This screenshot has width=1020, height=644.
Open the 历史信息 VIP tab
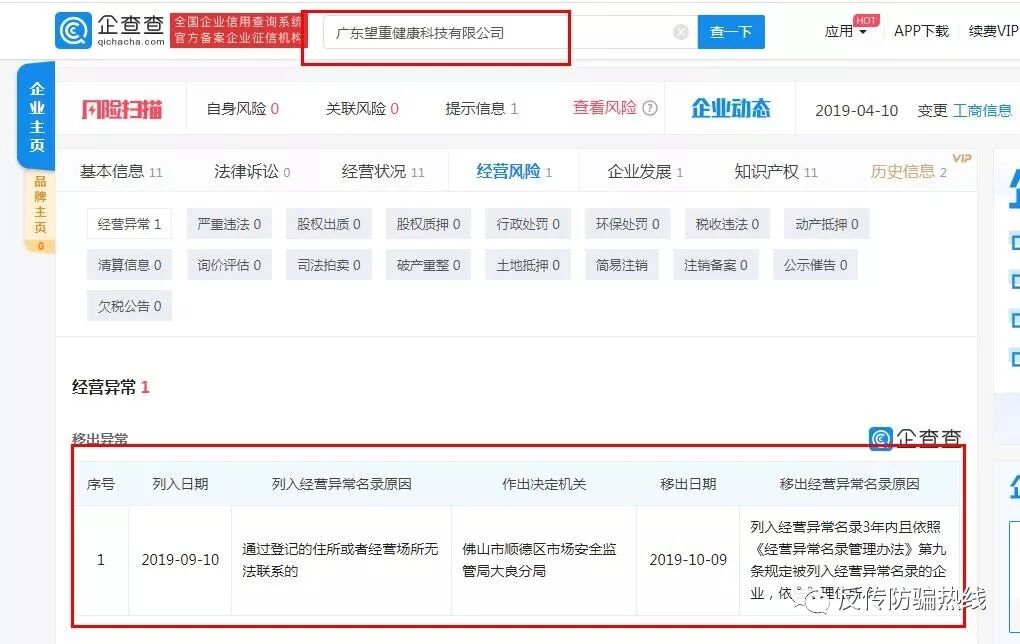909,172
